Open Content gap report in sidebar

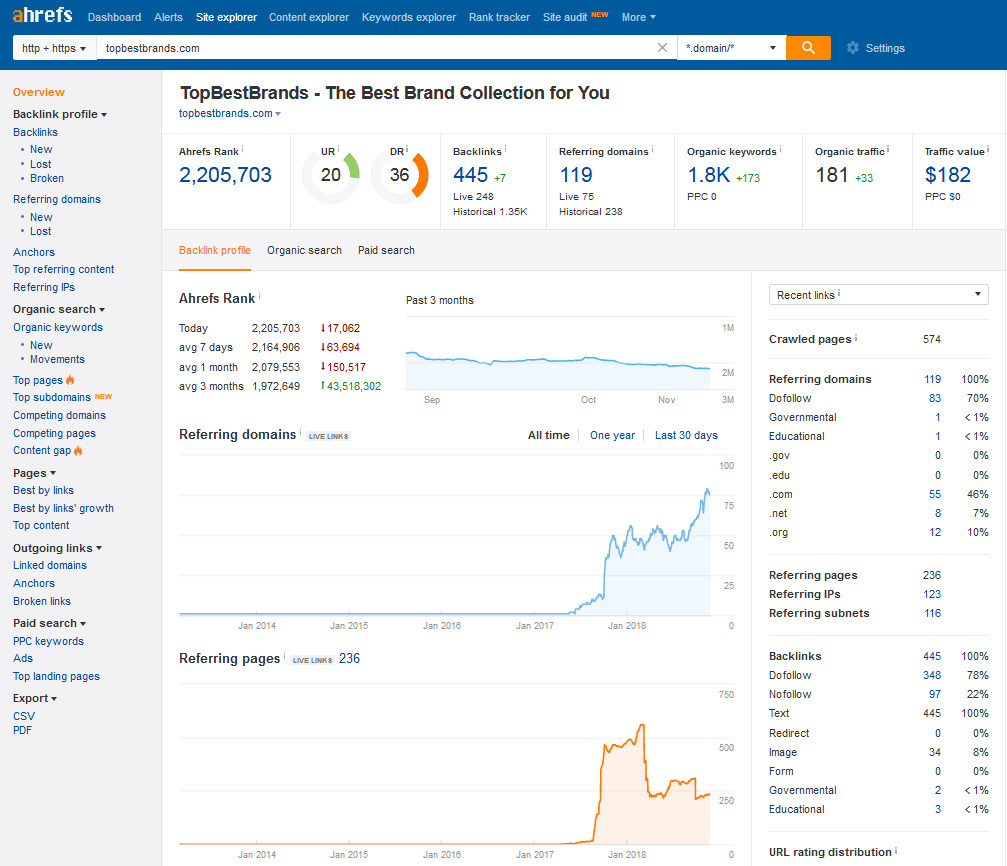click(x=42, y=451)
